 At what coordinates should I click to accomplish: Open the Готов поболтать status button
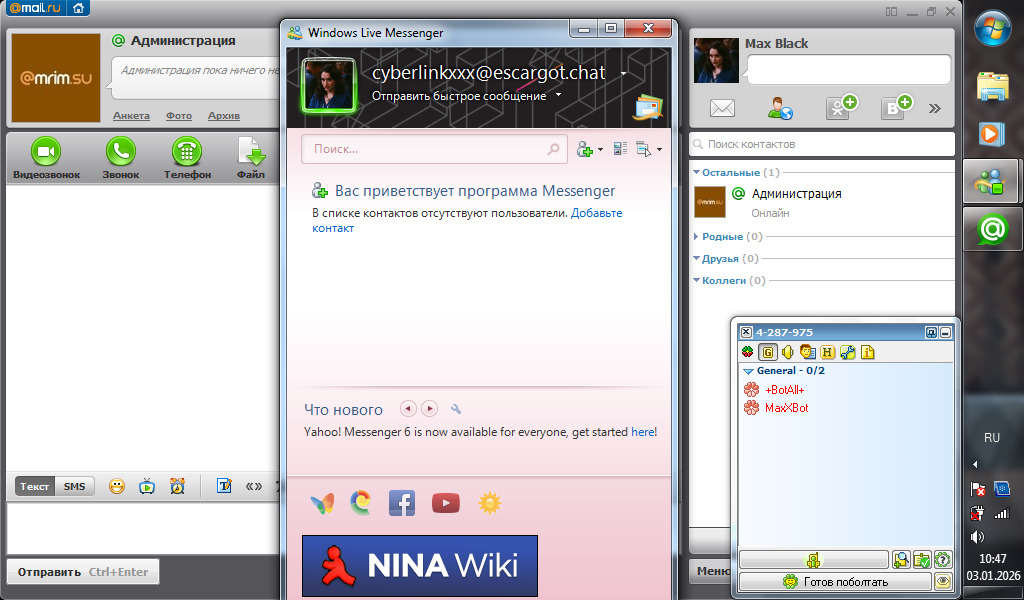[x=835, y=581]
